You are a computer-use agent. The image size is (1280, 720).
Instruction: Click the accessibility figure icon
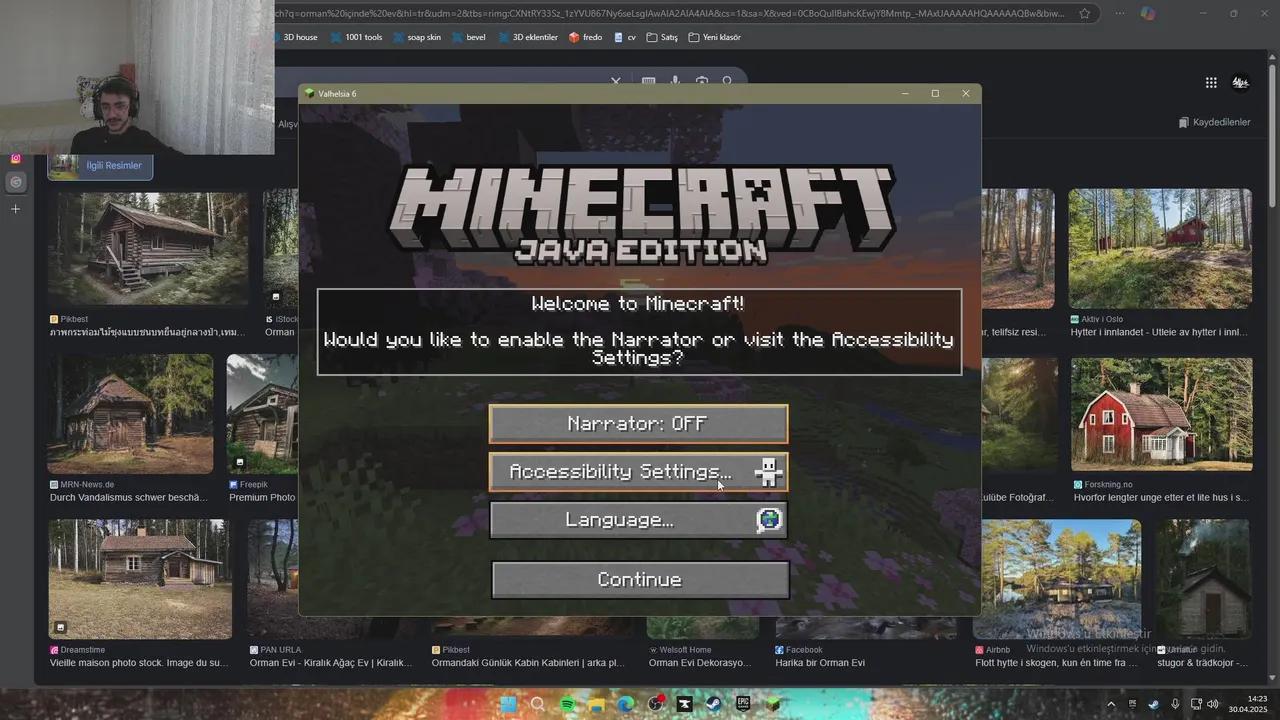pyautogui.click(x=768, y=472)
